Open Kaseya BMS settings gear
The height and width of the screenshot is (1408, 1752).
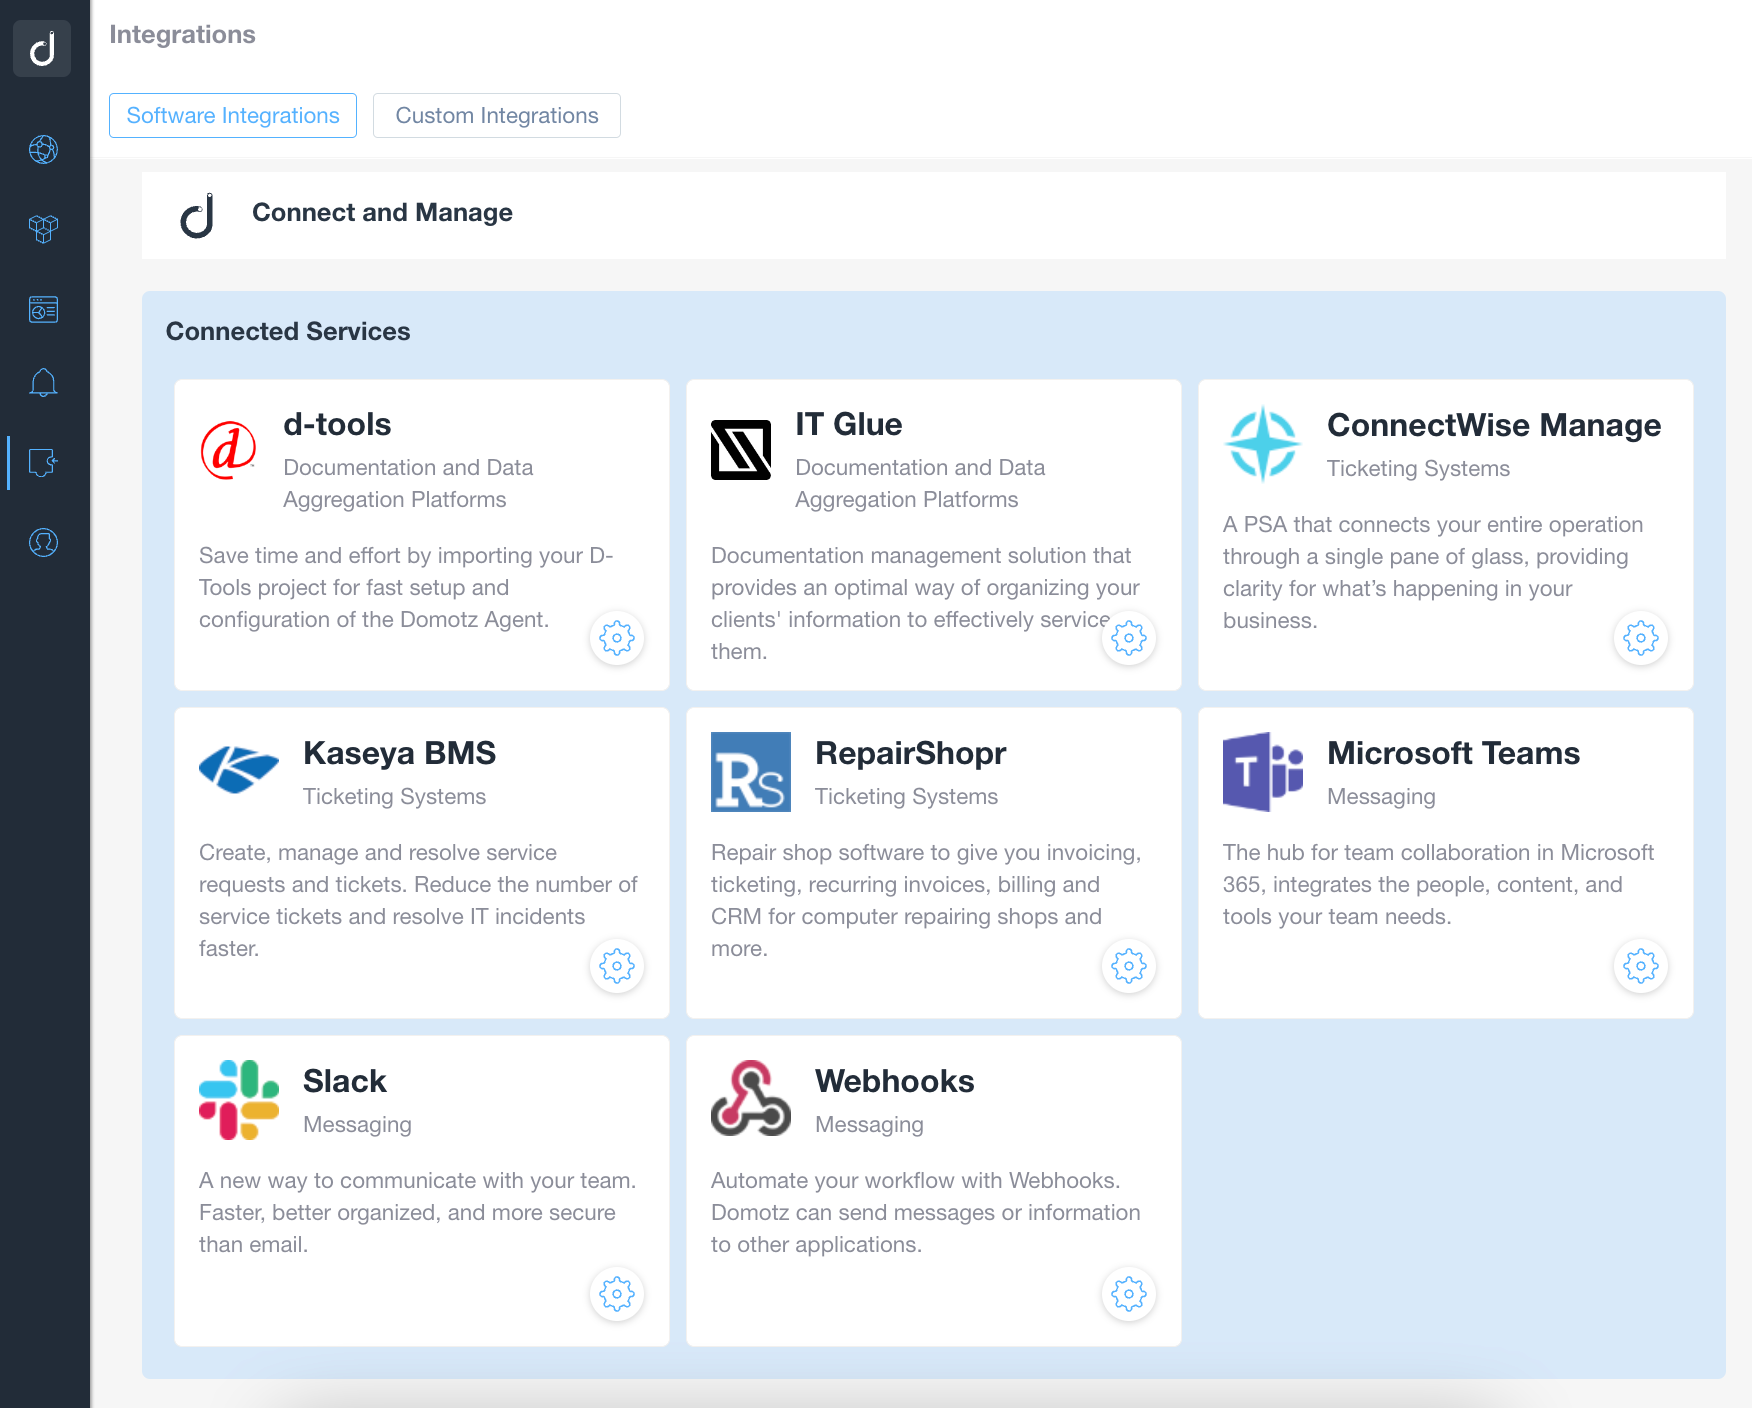pos(617,966)
